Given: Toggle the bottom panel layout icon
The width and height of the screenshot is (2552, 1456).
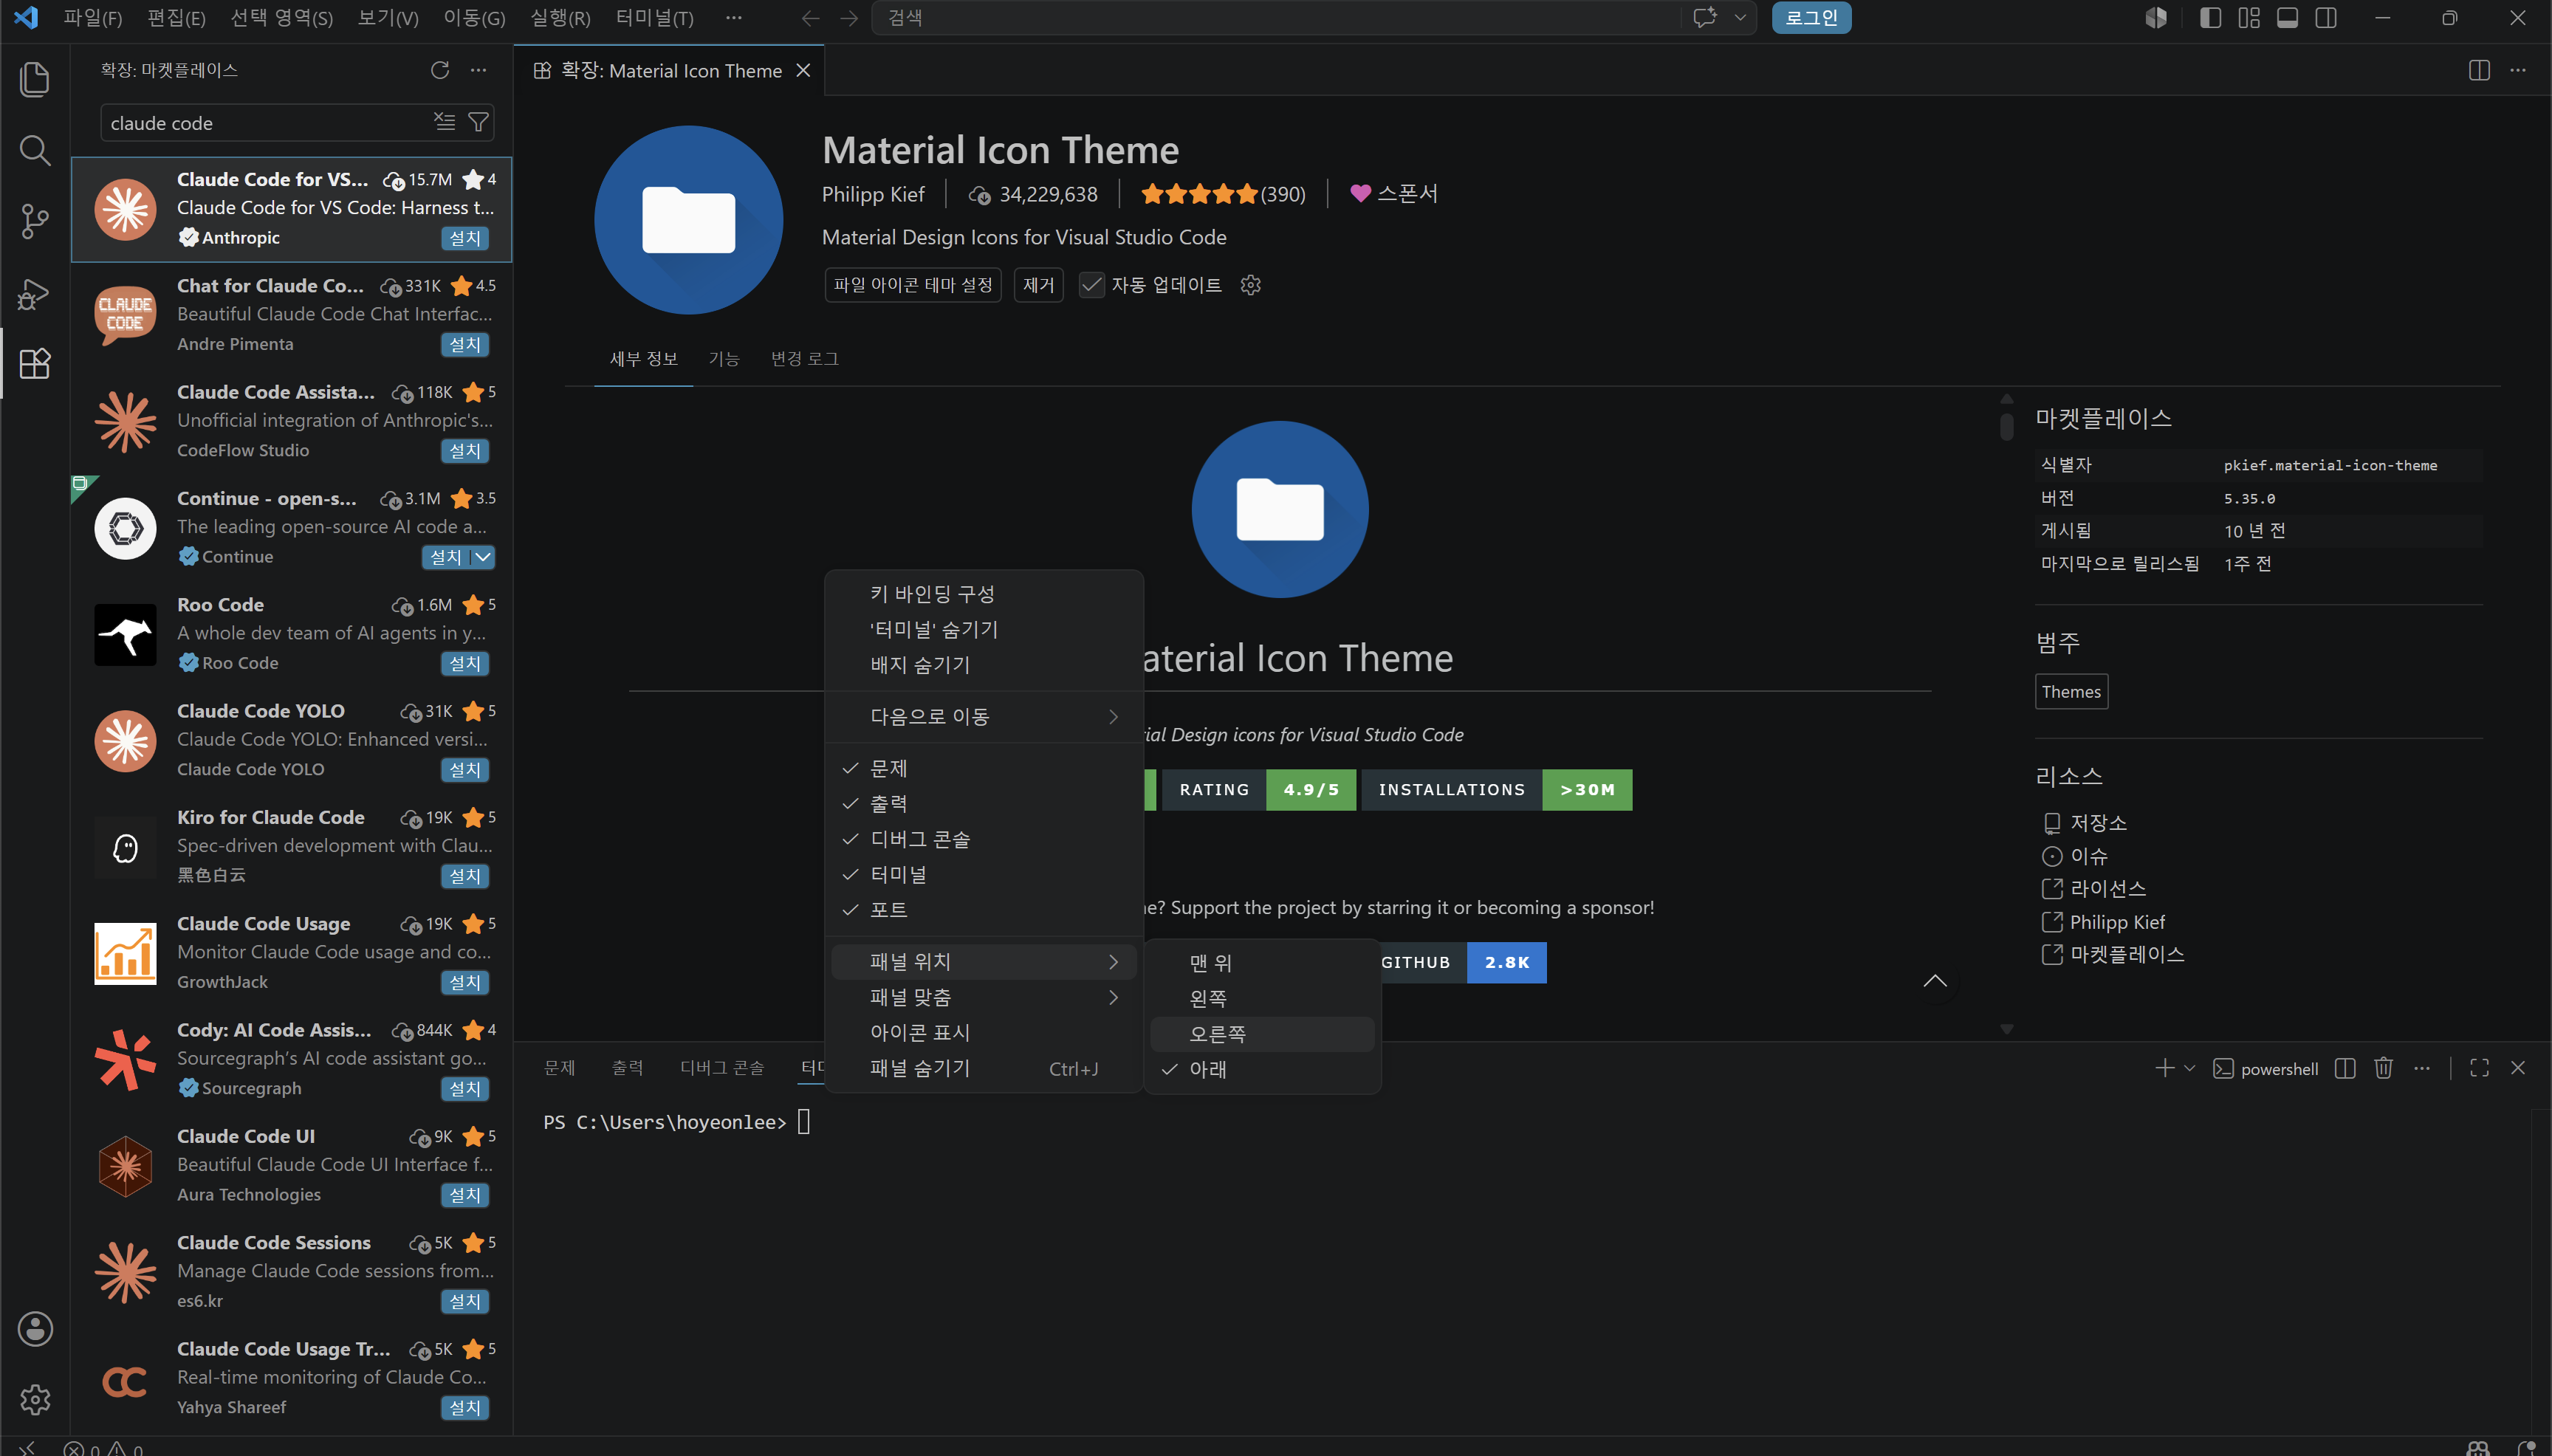Looking at the screenshot, I should pyautogui.click(x=2287, y=18).
